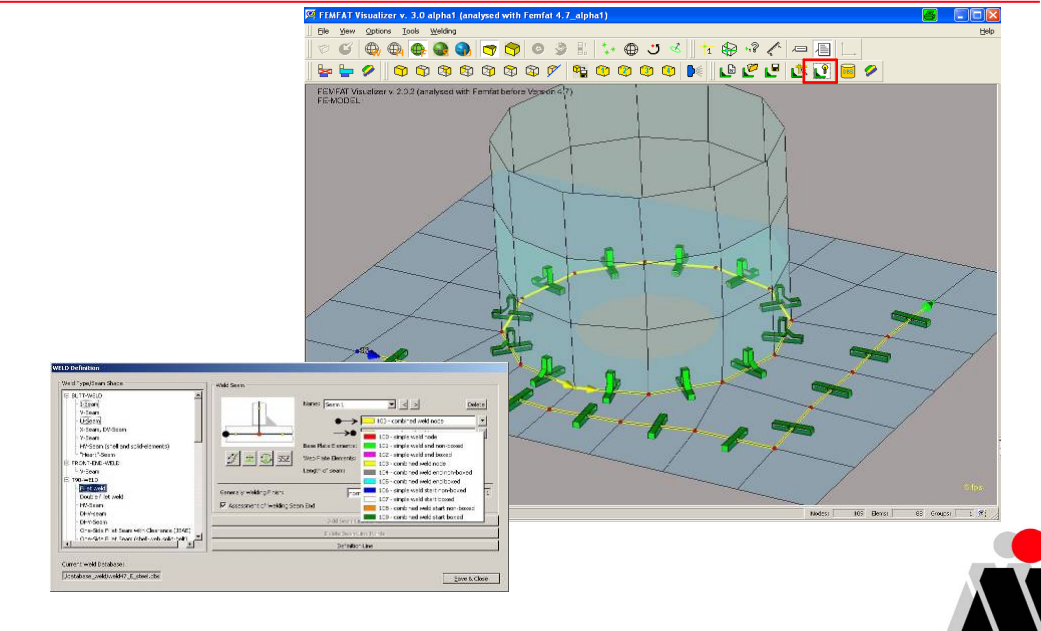Screen dimensions: 1041x631
Task: Click the green satellite dish icon
Action: point(676,49)
